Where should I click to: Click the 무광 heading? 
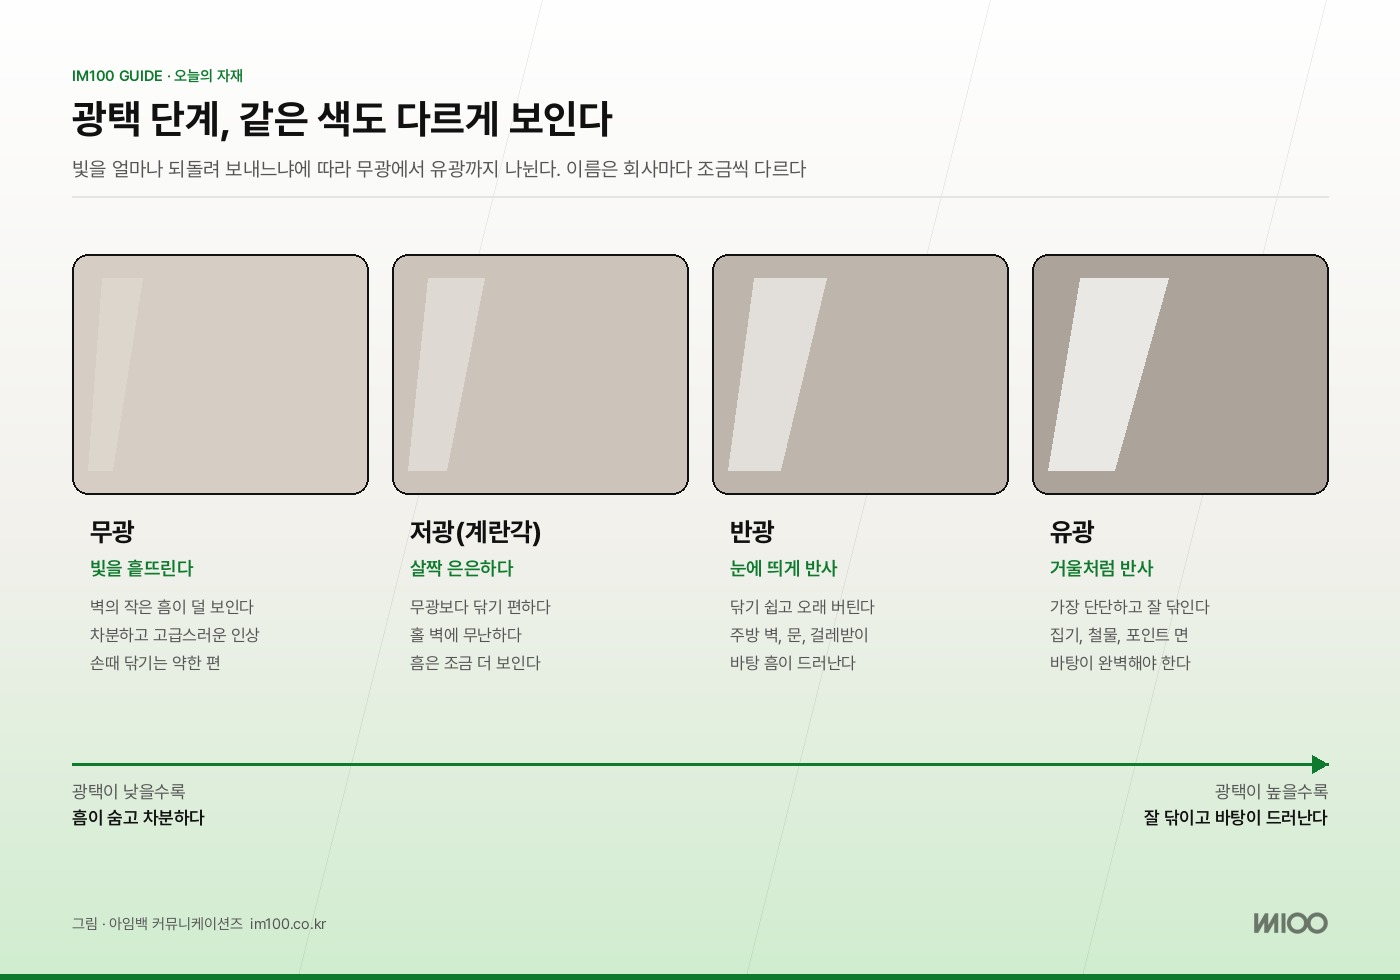[x=112, y=531]
